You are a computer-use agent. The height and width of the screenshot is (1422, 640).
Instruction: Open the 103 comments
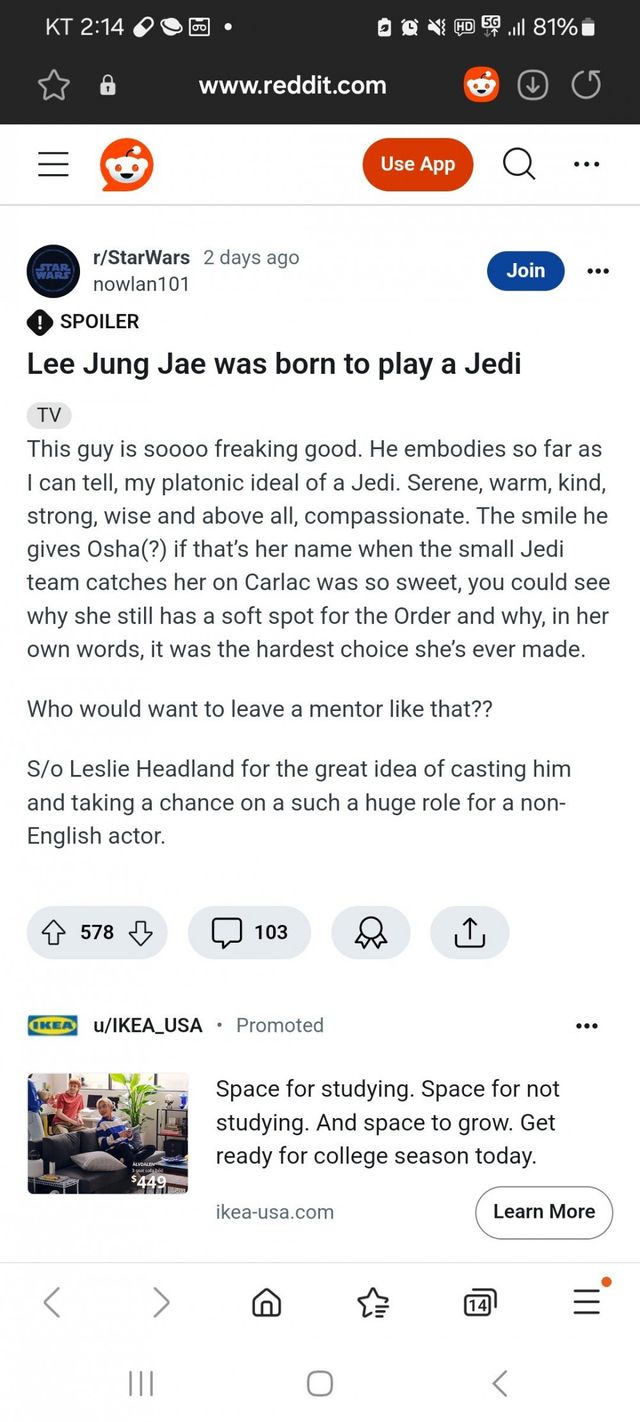pyautogui.click(x=250, y=932)
